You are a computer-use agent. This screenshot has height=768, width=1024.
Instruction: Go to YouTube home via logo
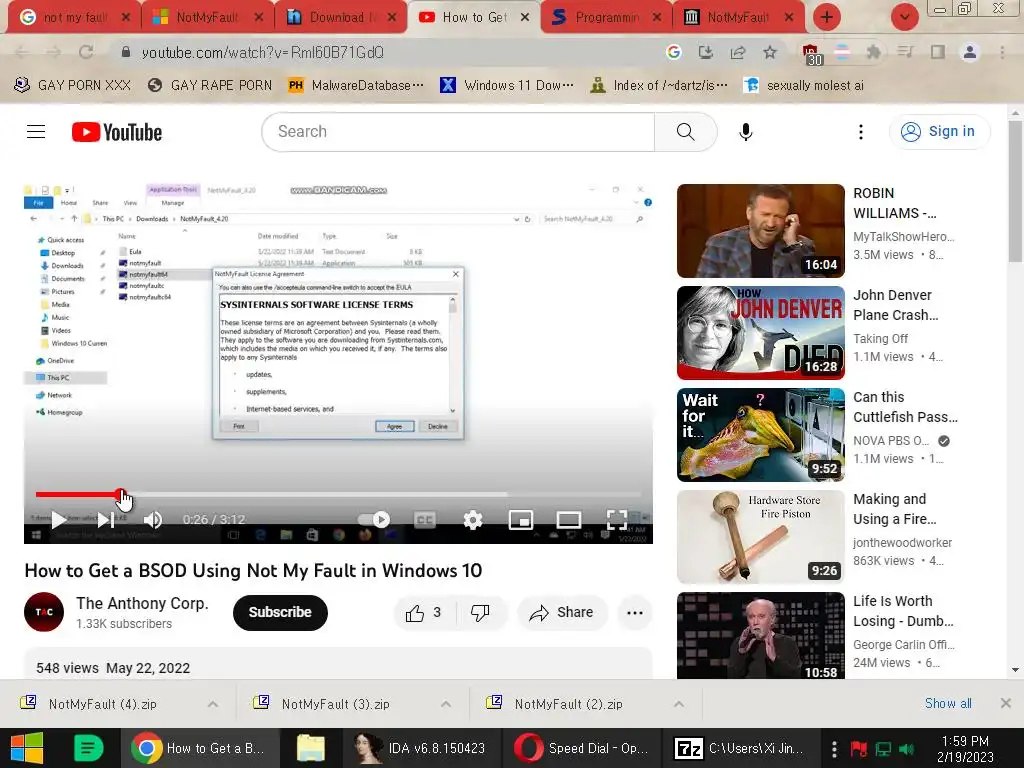(117, 132)
